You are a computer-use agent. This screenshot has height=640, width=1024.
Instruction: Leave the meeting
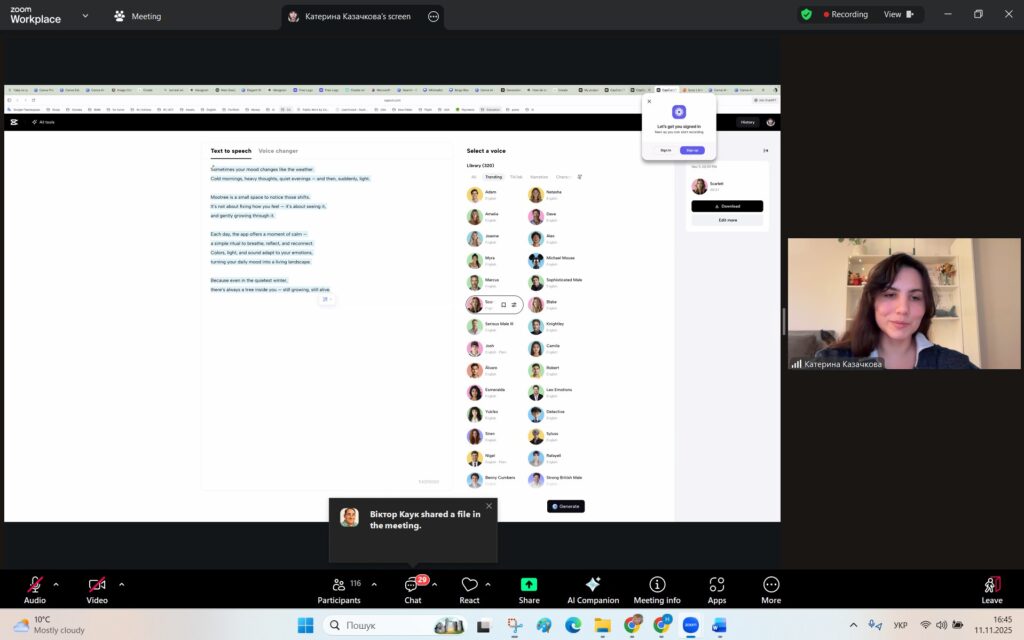tap(991, 586)
